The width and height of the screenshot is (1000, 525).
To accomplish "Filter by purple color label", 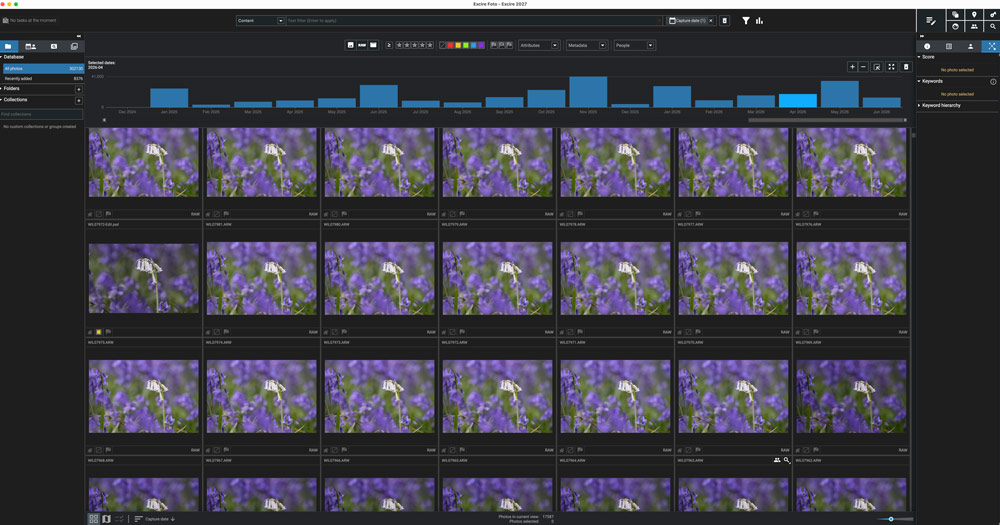I will point(481,45).
